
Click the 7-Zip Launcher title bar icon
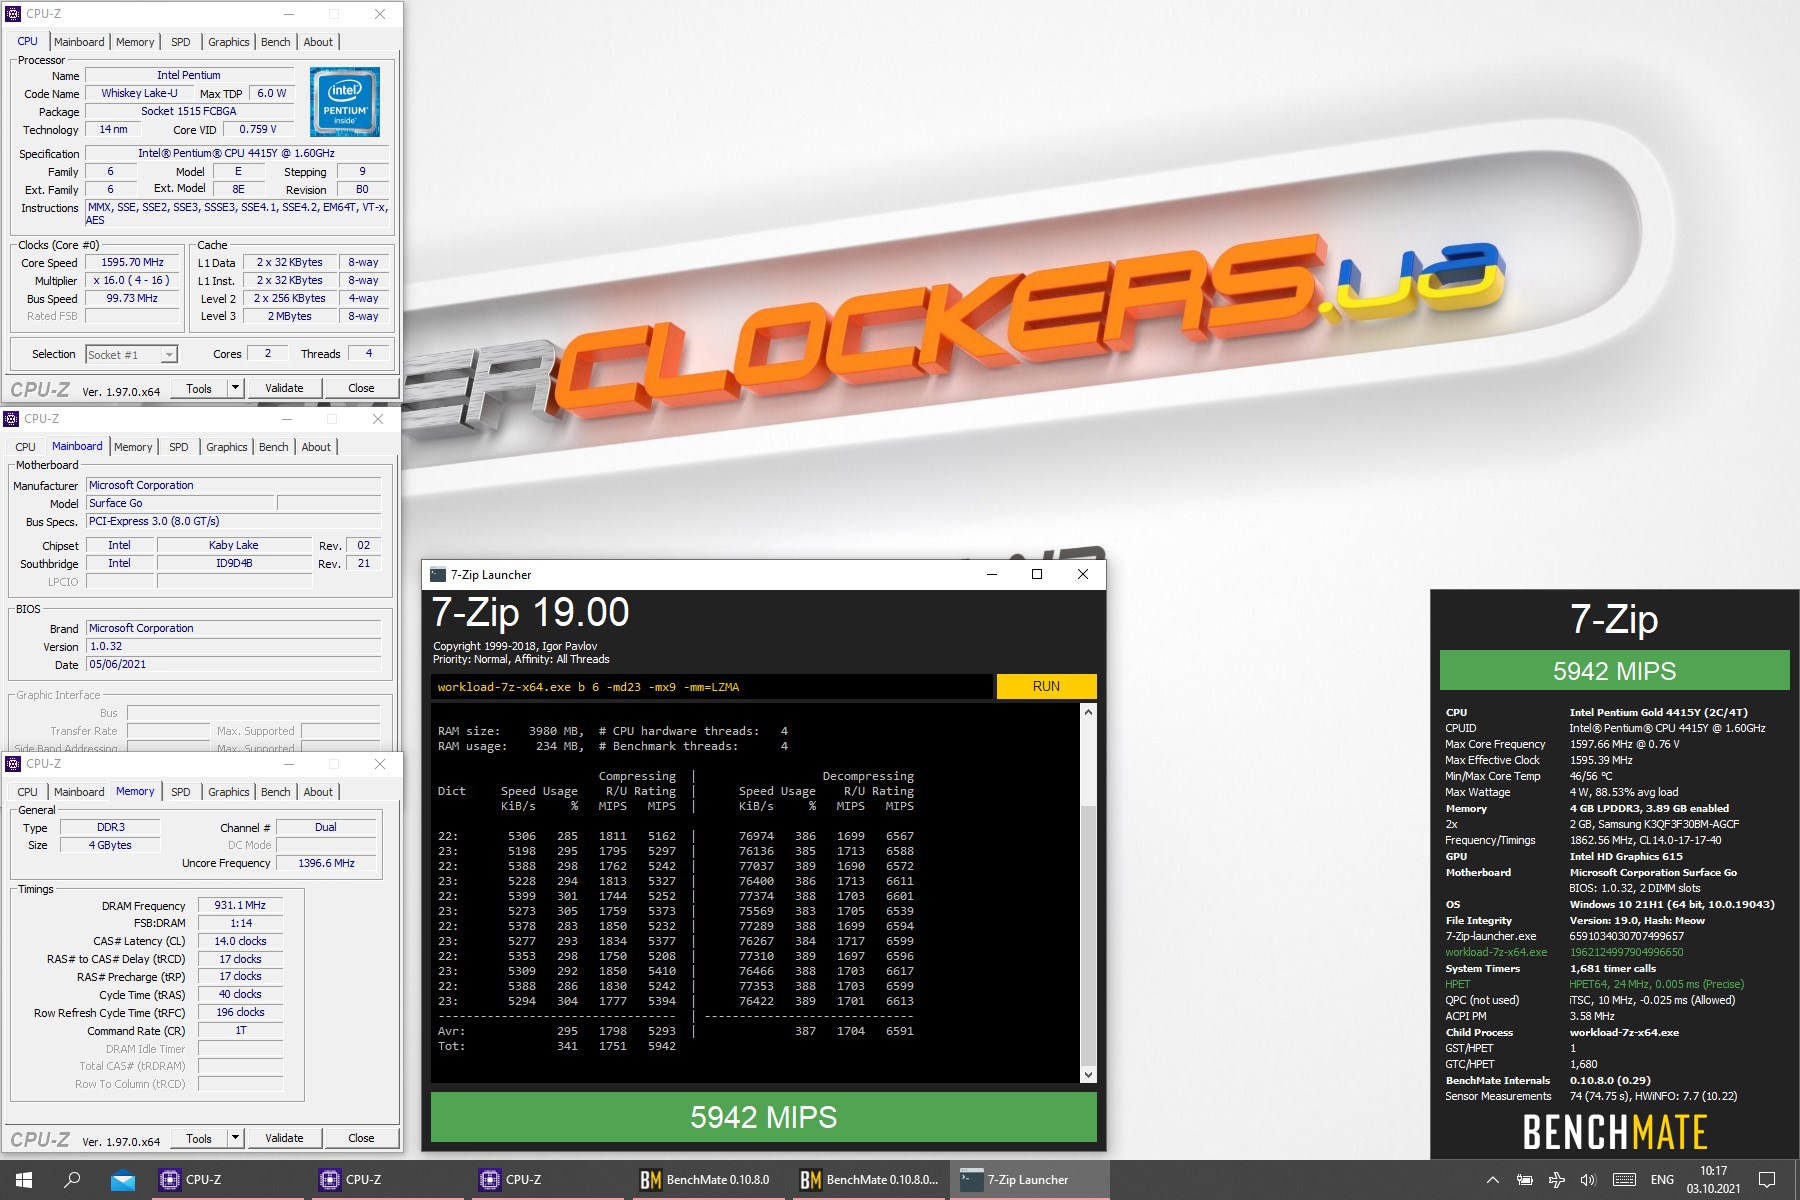(x=438, y=575)
